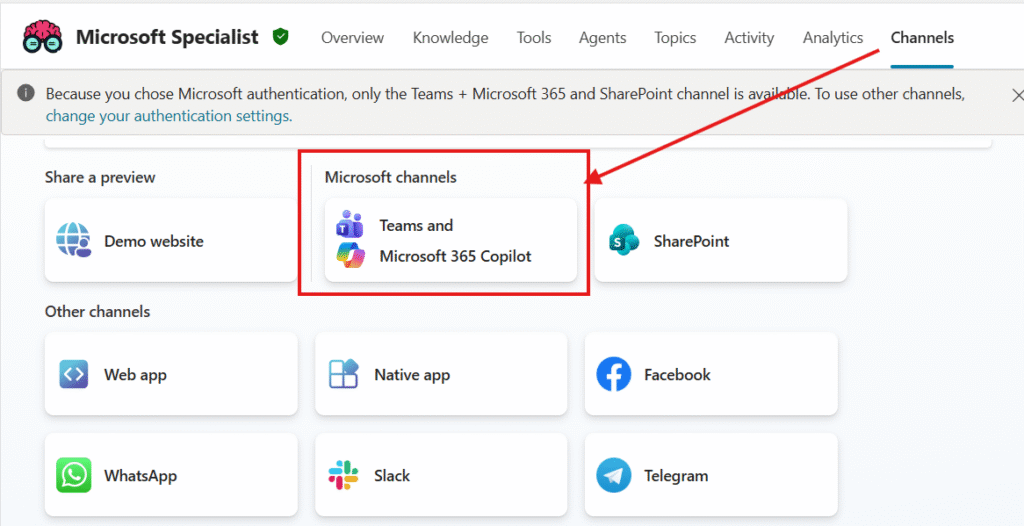Follow the change your authentication settings link
Screen dimensions: 1024x526
[x=169, y=116]
